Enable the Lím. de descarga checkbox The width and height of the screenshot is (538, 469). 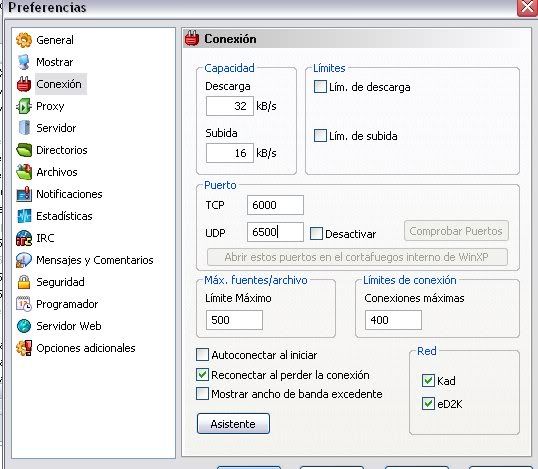click(x=320, y=87)
